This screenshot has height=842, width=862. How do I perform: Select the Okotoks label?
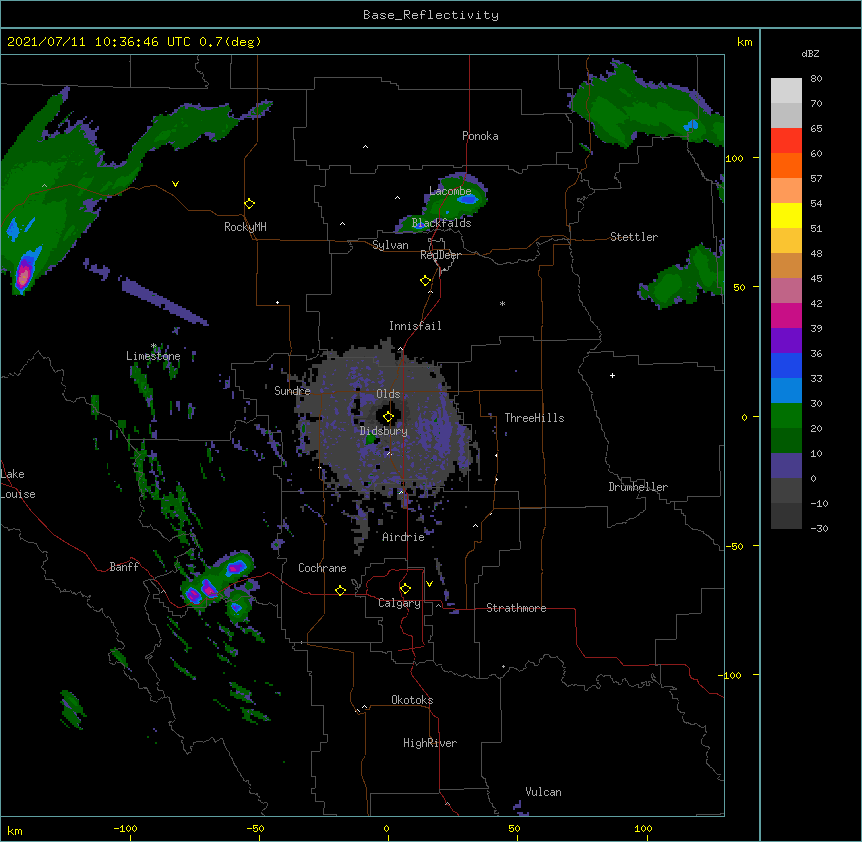click(x=412, y=700)
